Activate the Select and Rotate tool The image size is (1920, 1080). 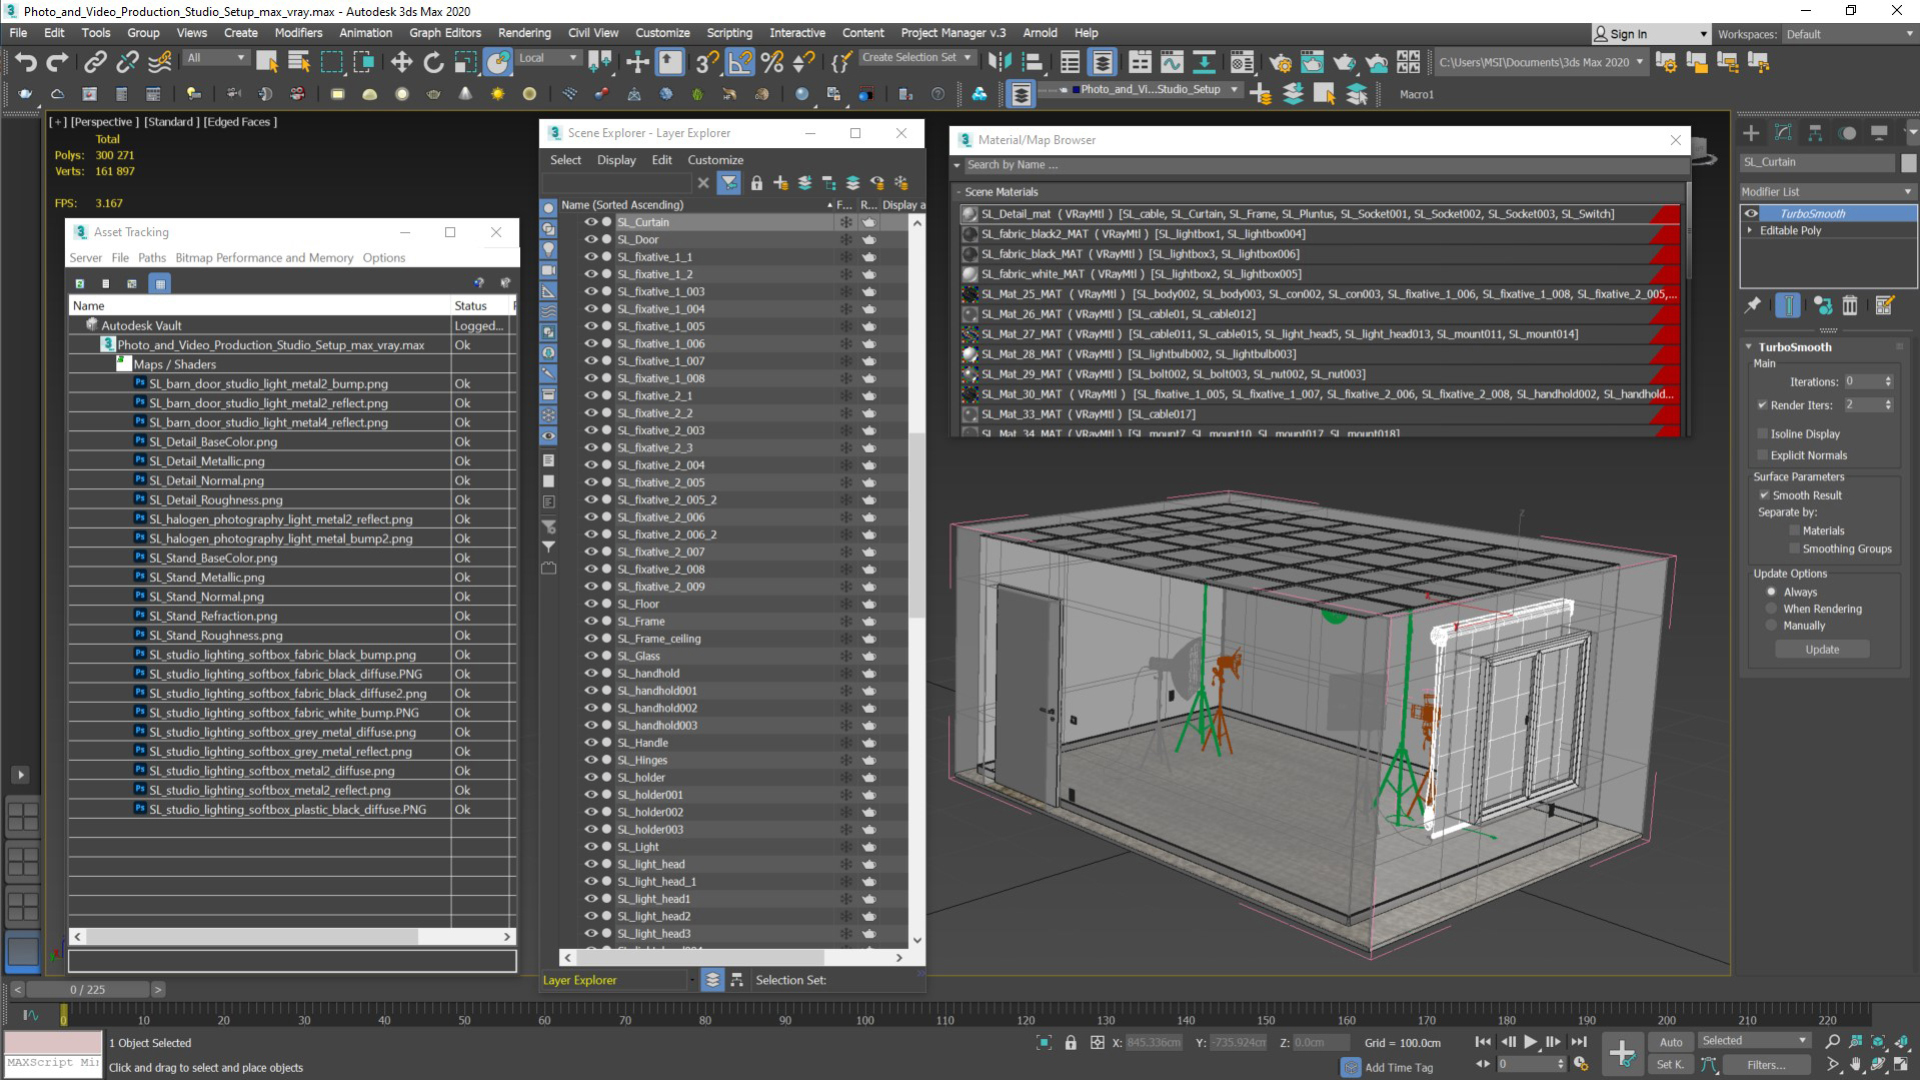pyautogui.click(x=433, y=62)
